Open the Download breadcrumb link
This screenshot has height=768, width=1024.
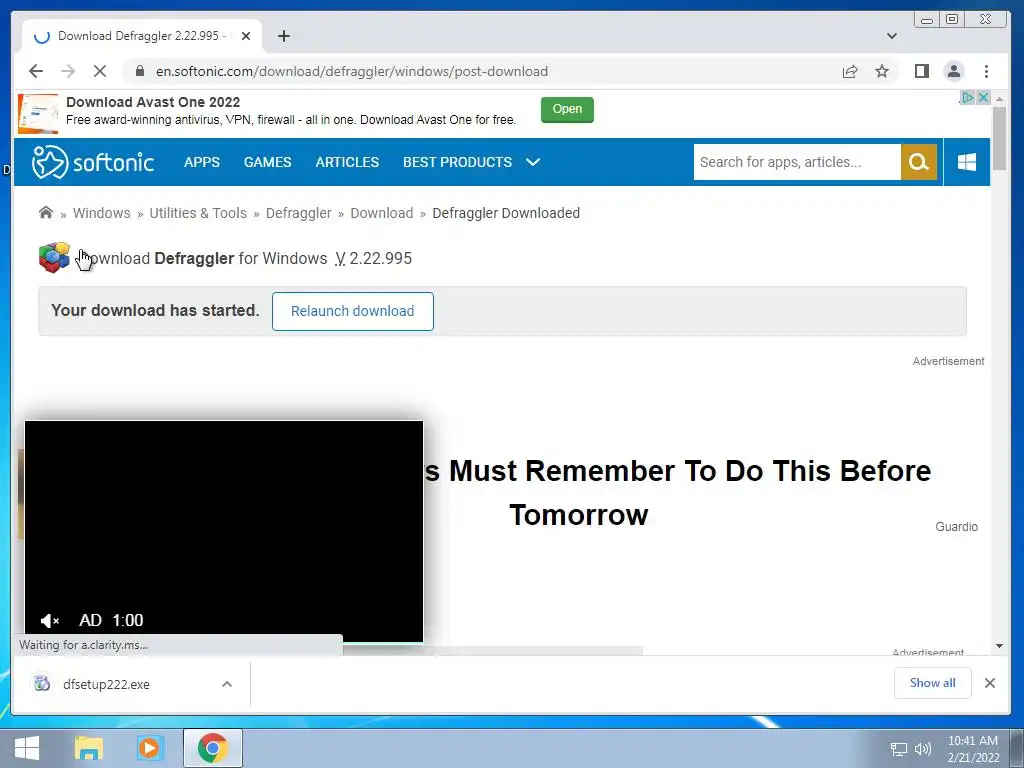pos(381,213)
